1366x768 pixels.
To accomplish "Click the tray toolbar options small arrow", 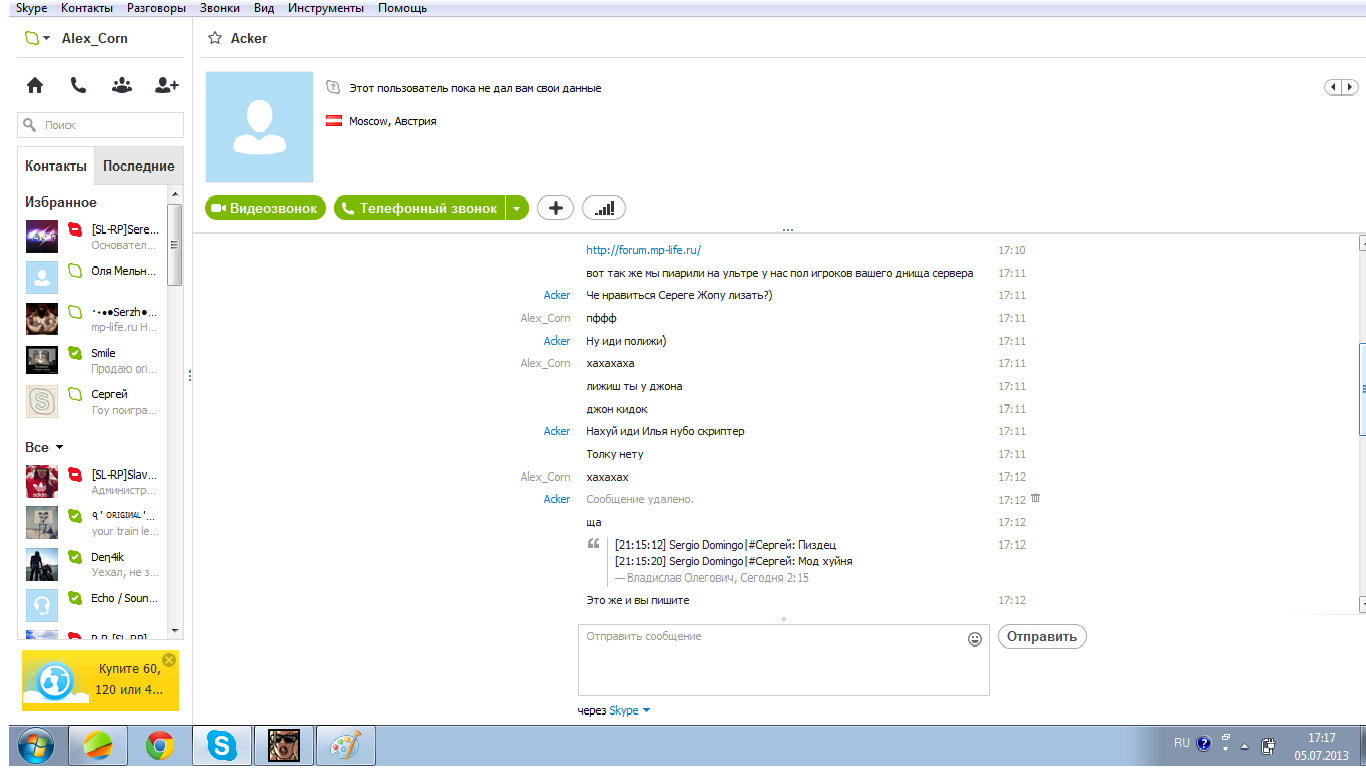I will [1226, 749].
